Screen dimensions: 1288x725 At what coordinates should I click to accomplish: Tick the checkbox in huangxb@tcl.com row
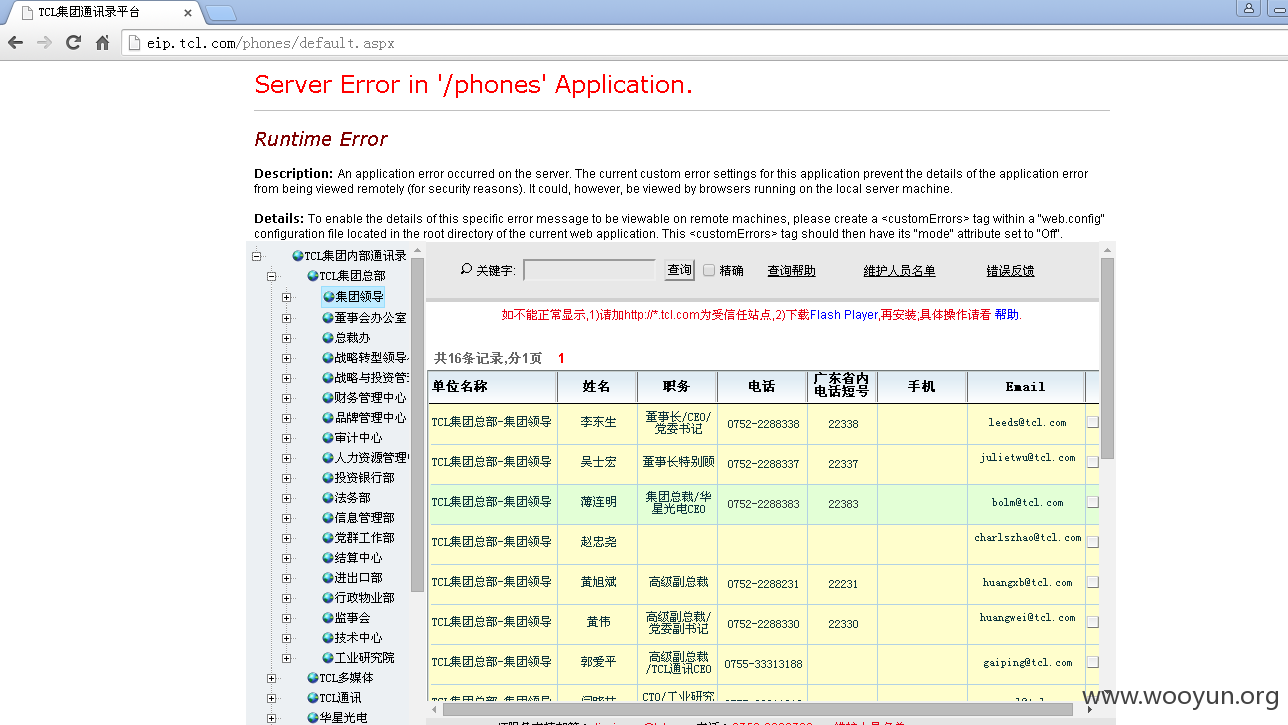(x=1093, y=582)
